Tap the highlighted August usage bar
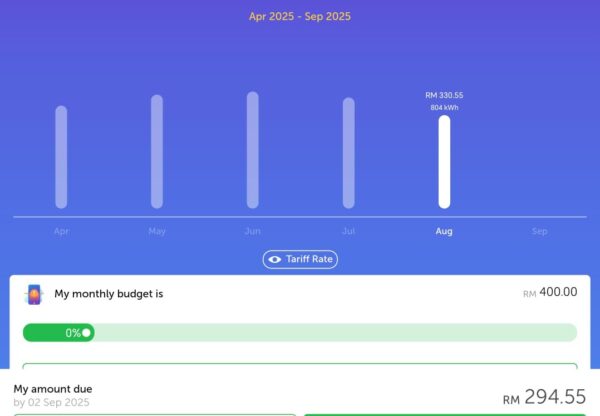Screen dimensions: 600x416 (444, 162)
